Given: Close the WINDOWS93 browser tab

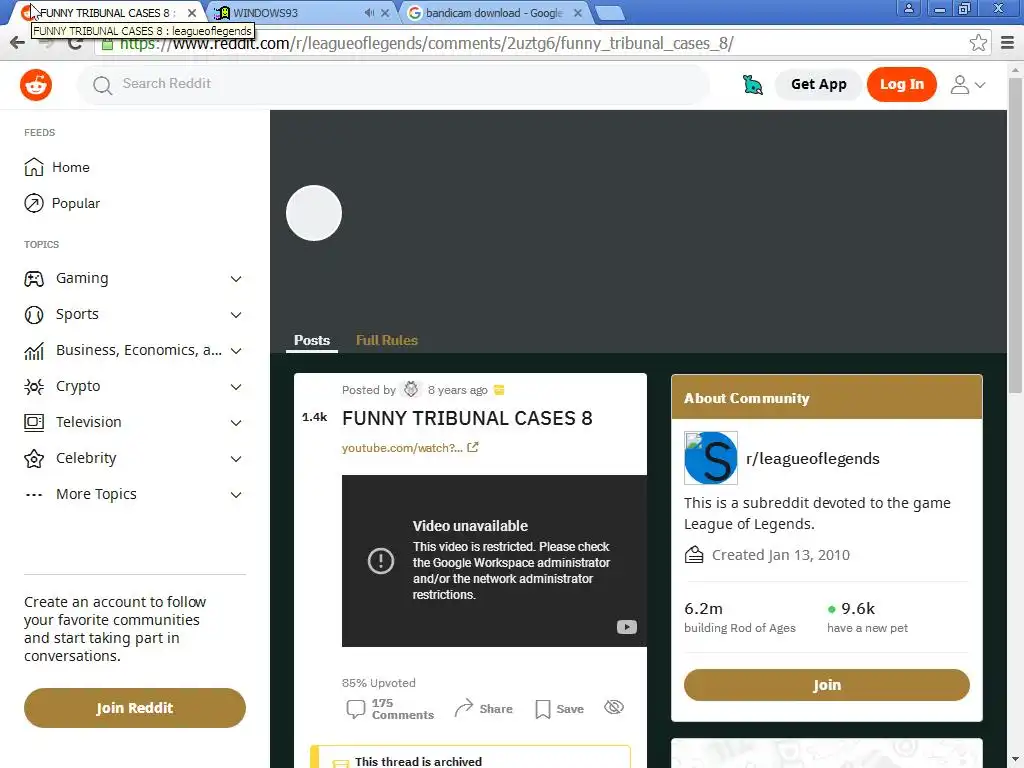Looking at the screenshot, I should (x=385, y=12).
